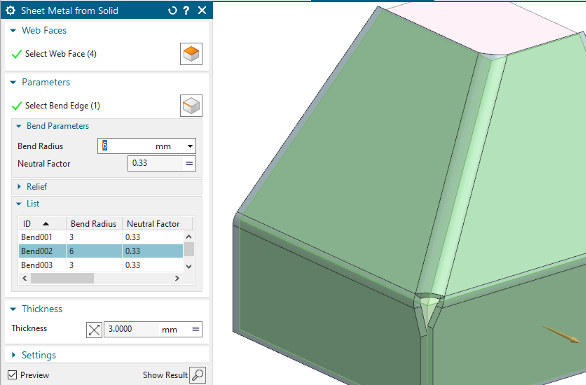Viewport: 586px width, 385px height.
Task: Open help for Sheet Metal from Solid
Action: (x=186, y=10)
